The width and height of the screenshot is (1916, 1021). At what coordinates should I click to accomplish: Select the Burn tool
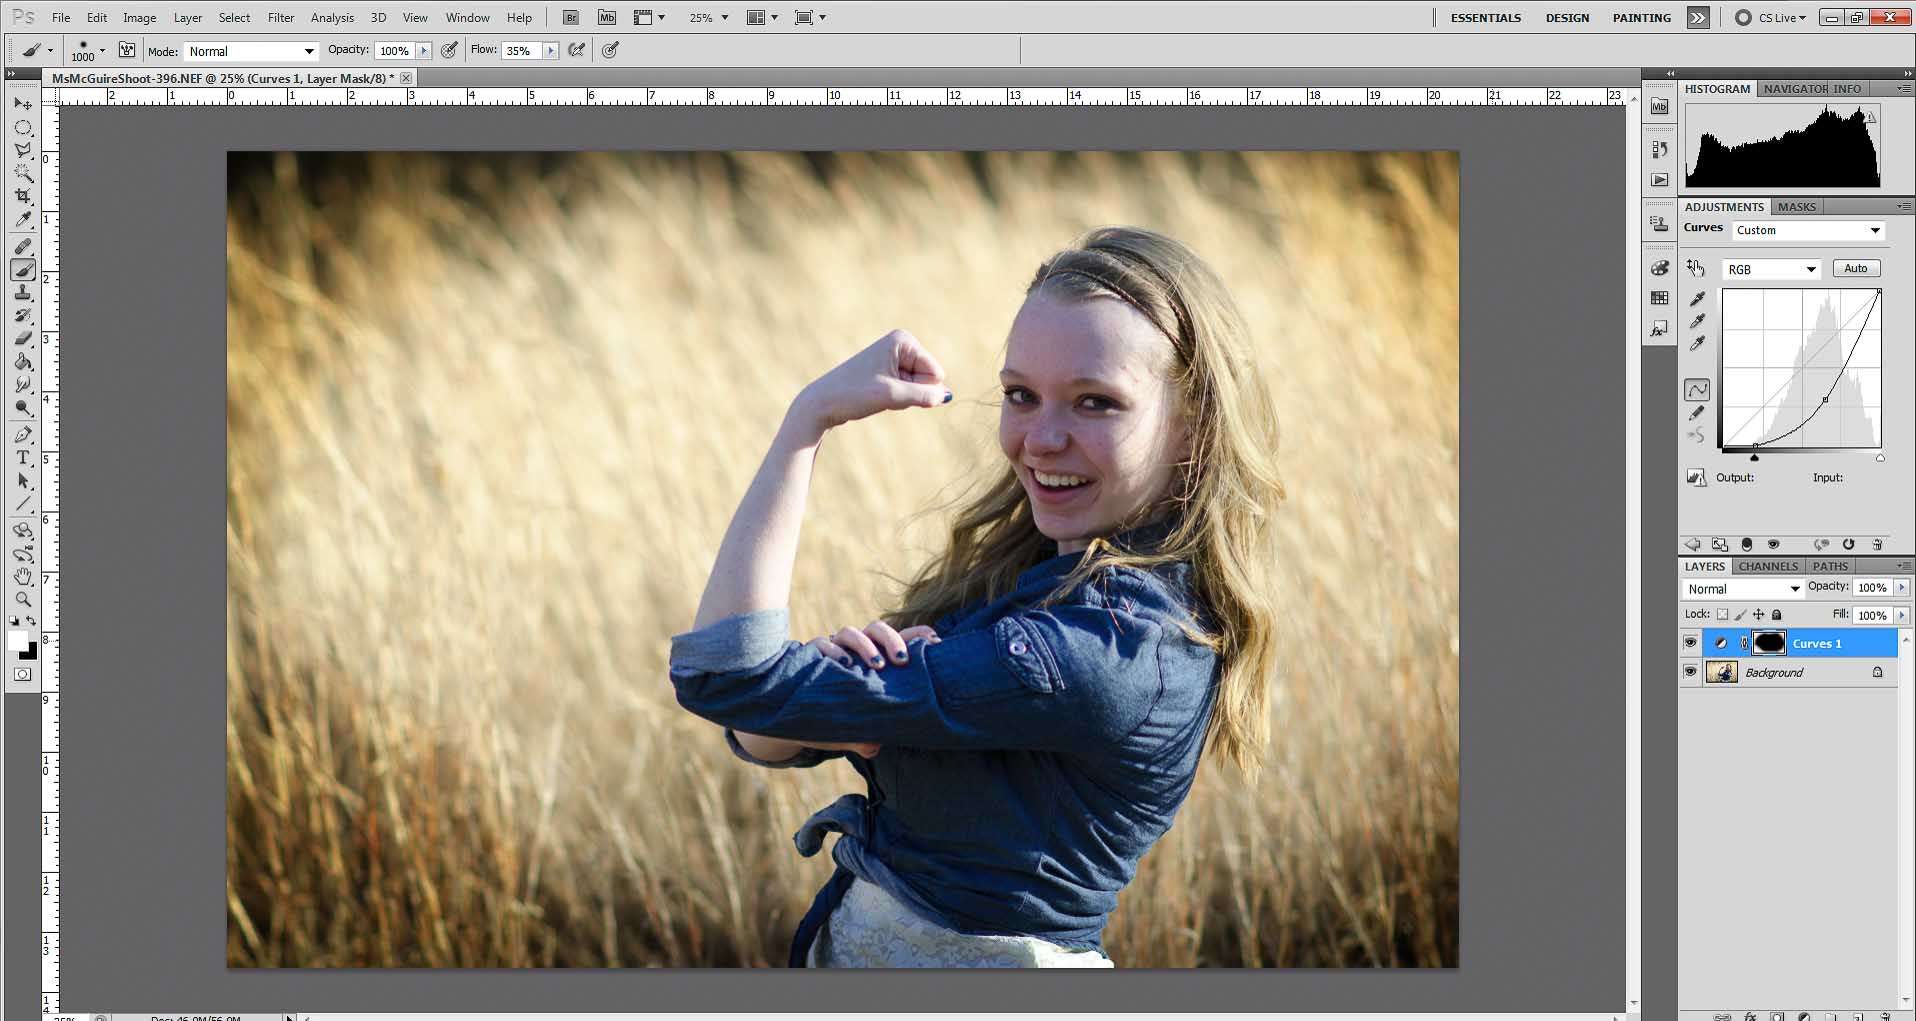coord(23,408)
